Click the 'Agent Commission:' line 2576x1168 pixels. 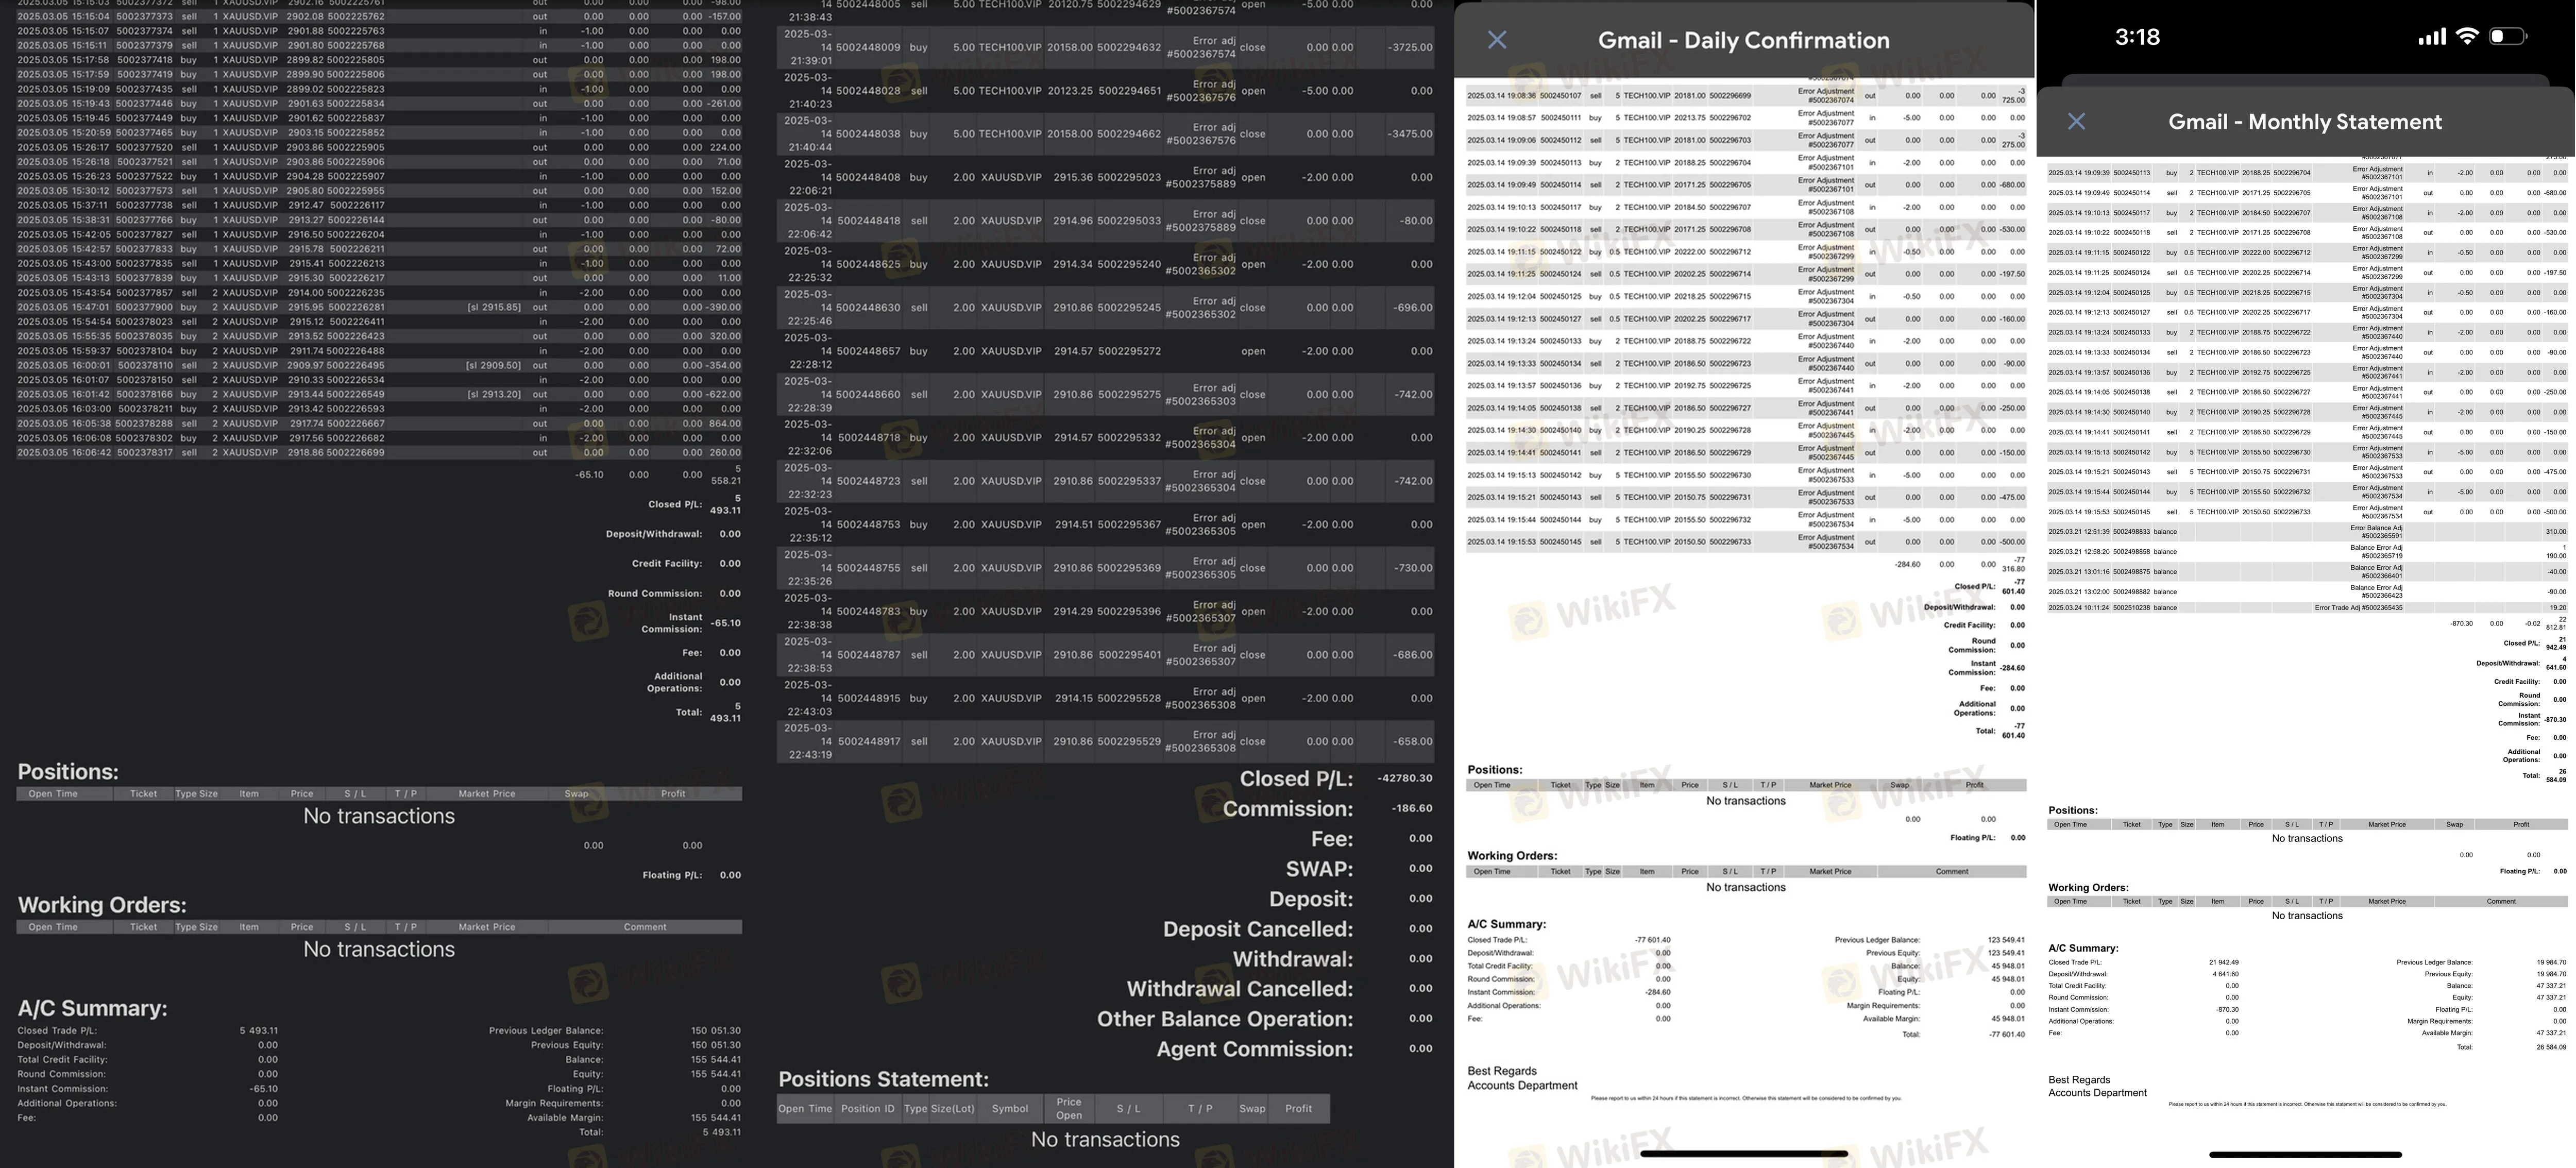click(x=1294, y=1049)
